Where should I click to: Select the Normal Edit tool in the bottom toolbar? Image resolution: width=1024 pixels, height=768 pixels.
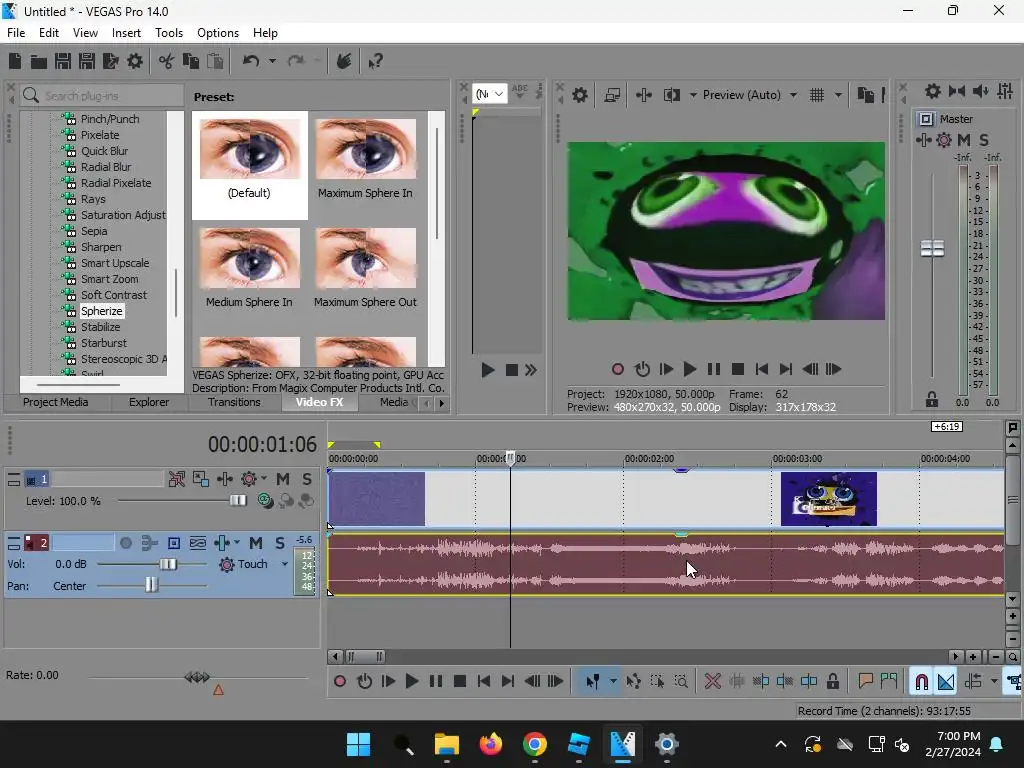click(593, 682)
